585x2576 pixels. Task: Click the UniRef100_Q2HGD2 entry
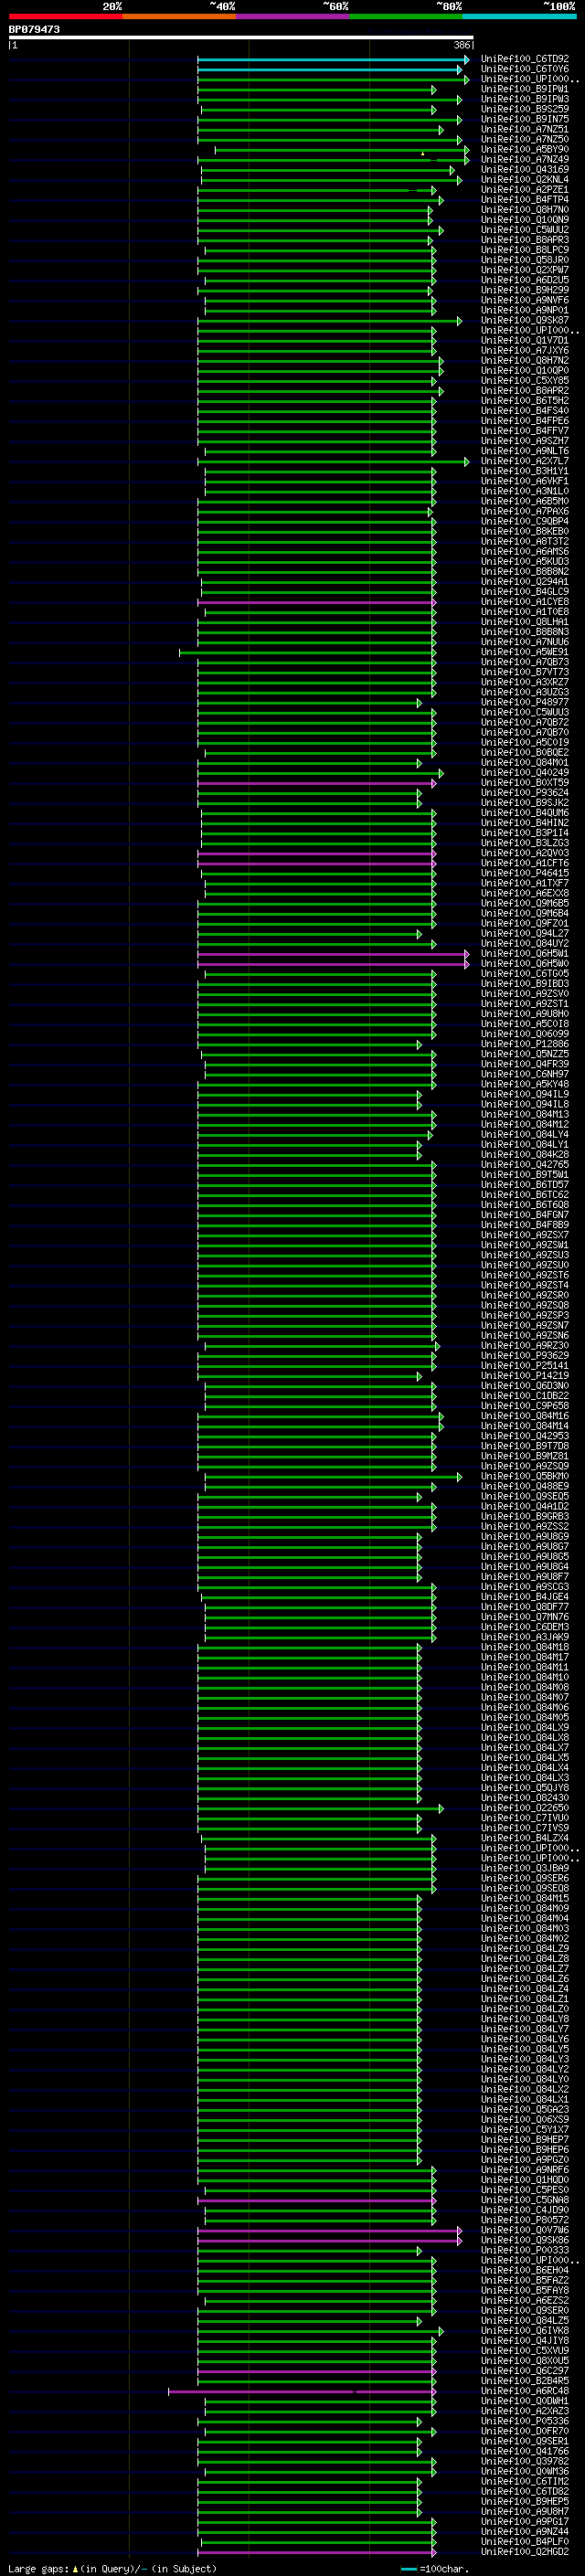point(525,2551)
